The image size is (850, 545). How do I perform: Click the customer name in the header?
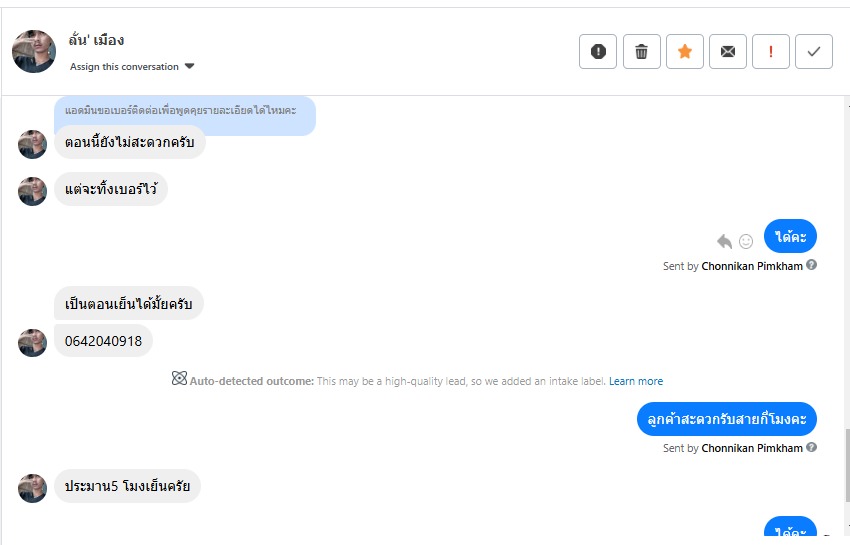(x=96, y=40)
